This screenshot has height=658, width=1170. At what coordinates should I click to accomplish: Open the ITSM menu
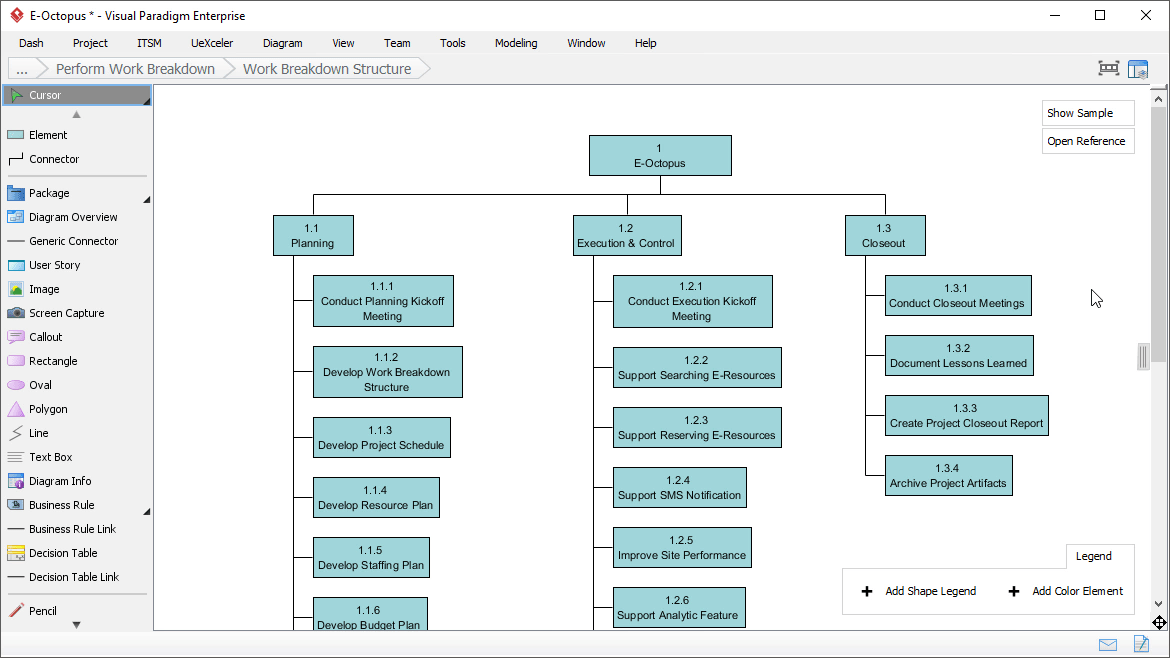click(x=149, y=43)
